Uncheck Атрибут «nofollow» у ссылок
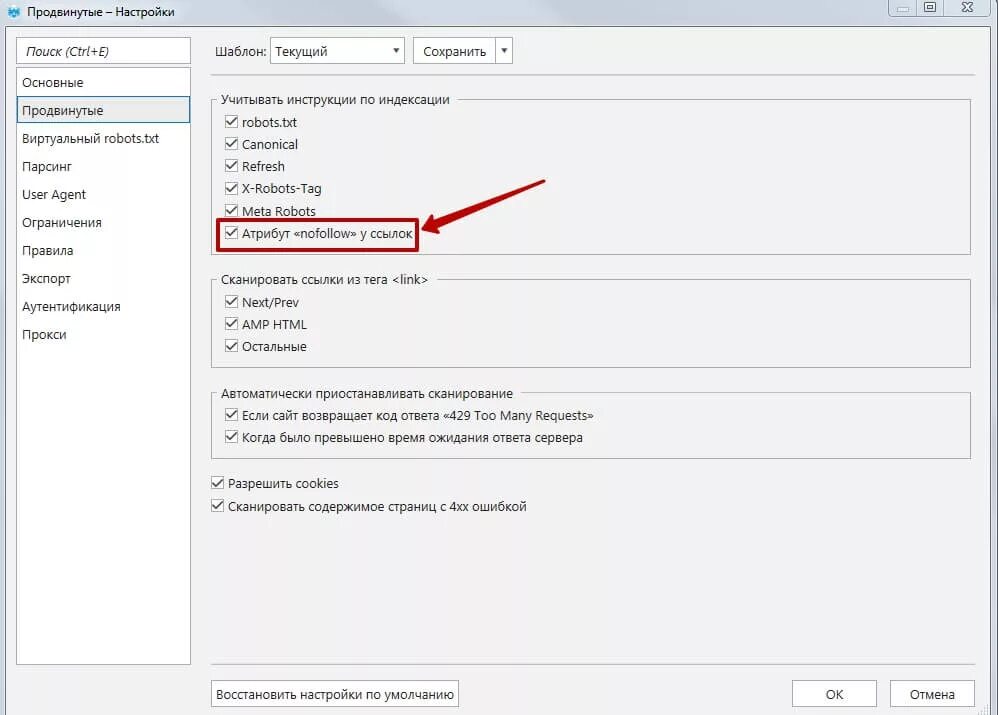Viewport: 998px width, 715px height. pos(231,233)
